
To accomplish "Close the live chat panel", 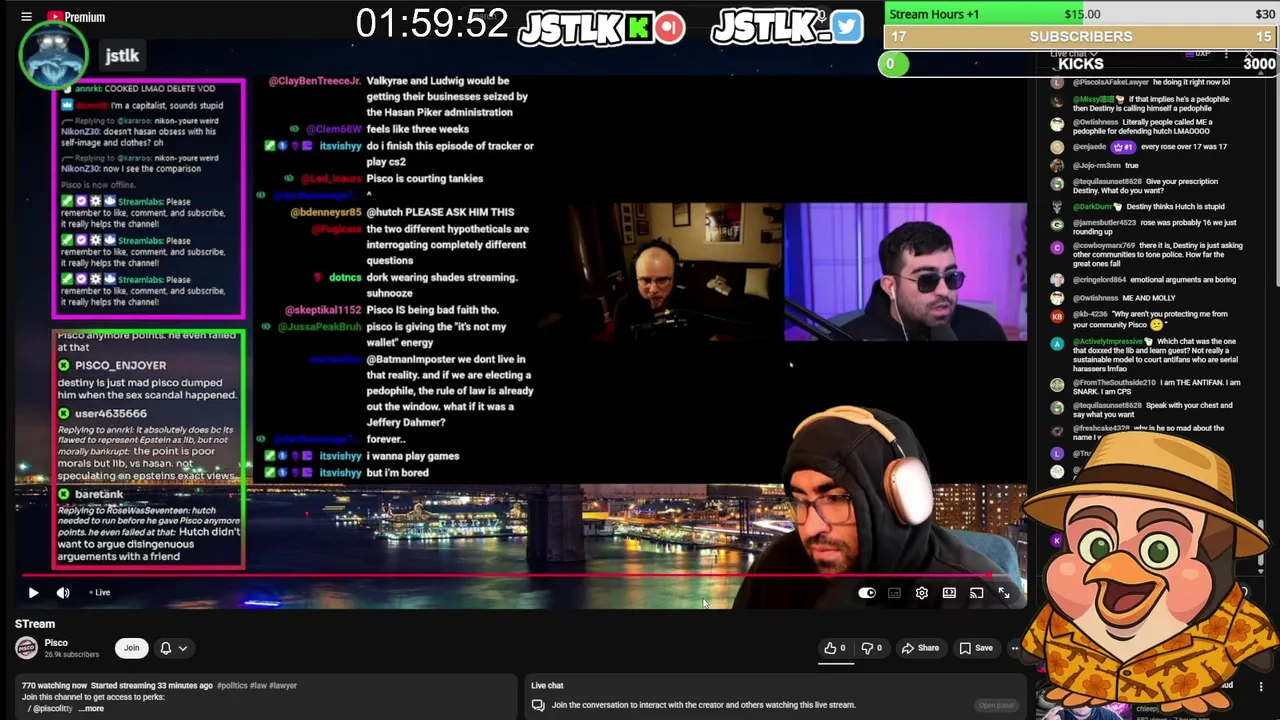I will [1250, 53].
